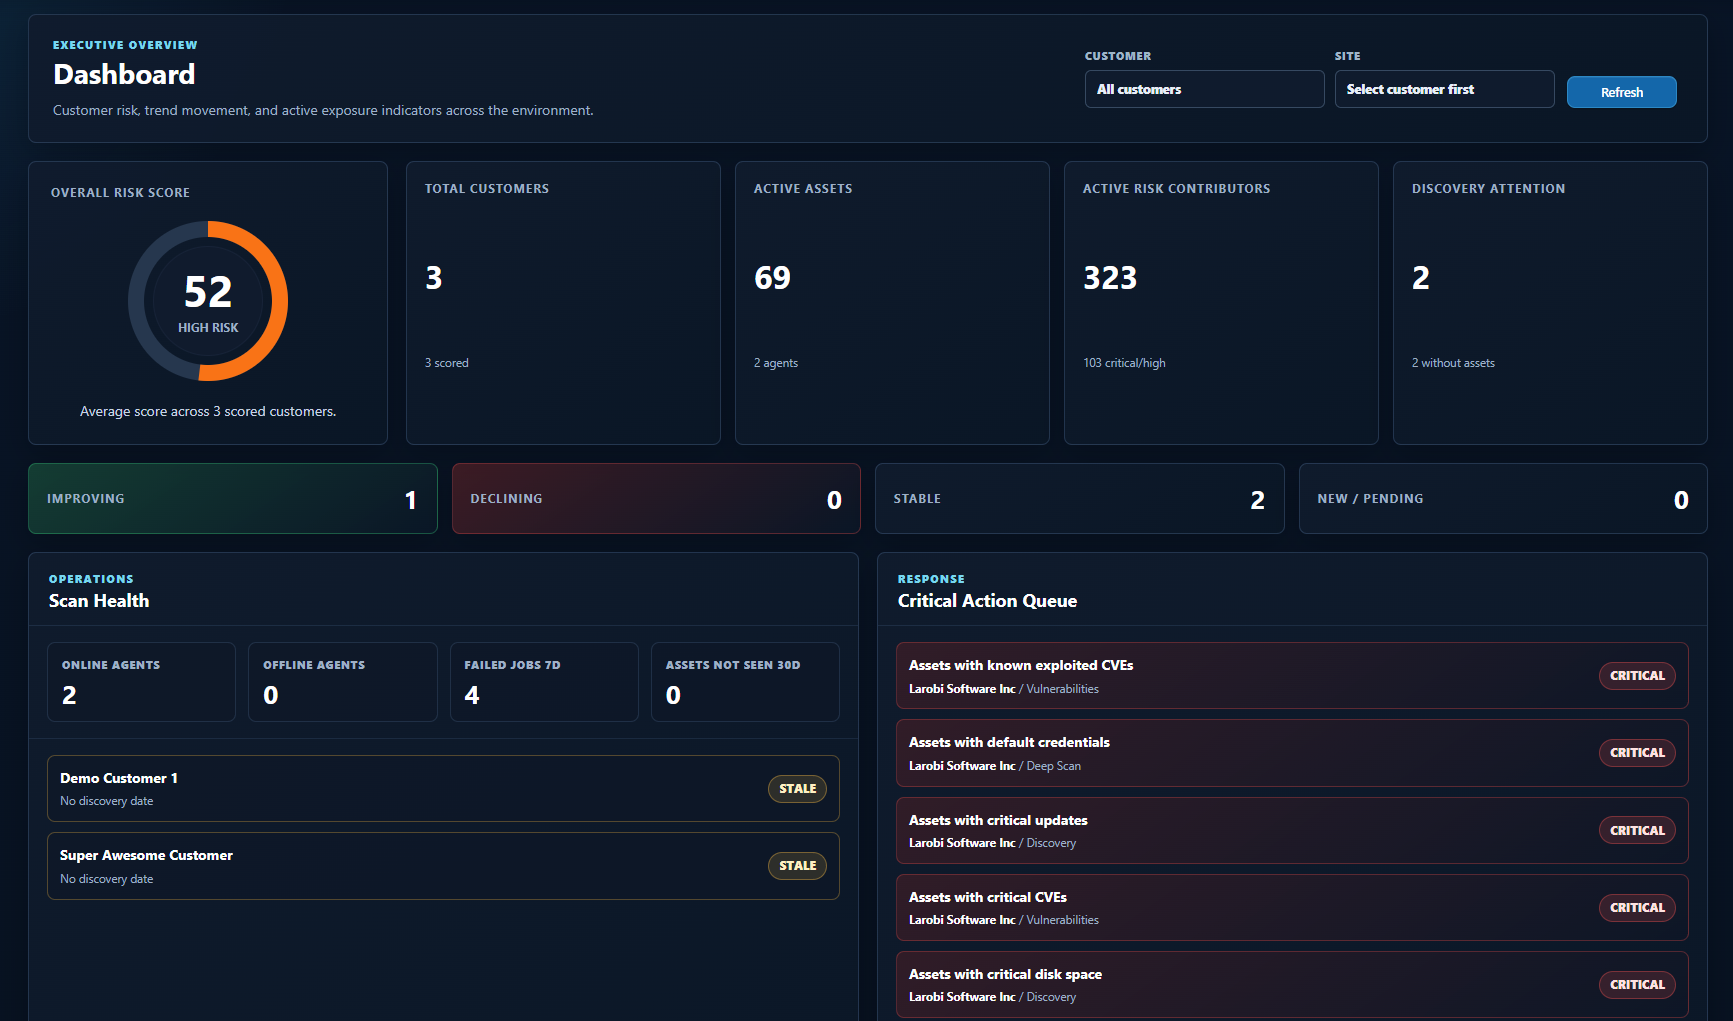Open the Super Awesome Customer scan row

coord(443,866)
